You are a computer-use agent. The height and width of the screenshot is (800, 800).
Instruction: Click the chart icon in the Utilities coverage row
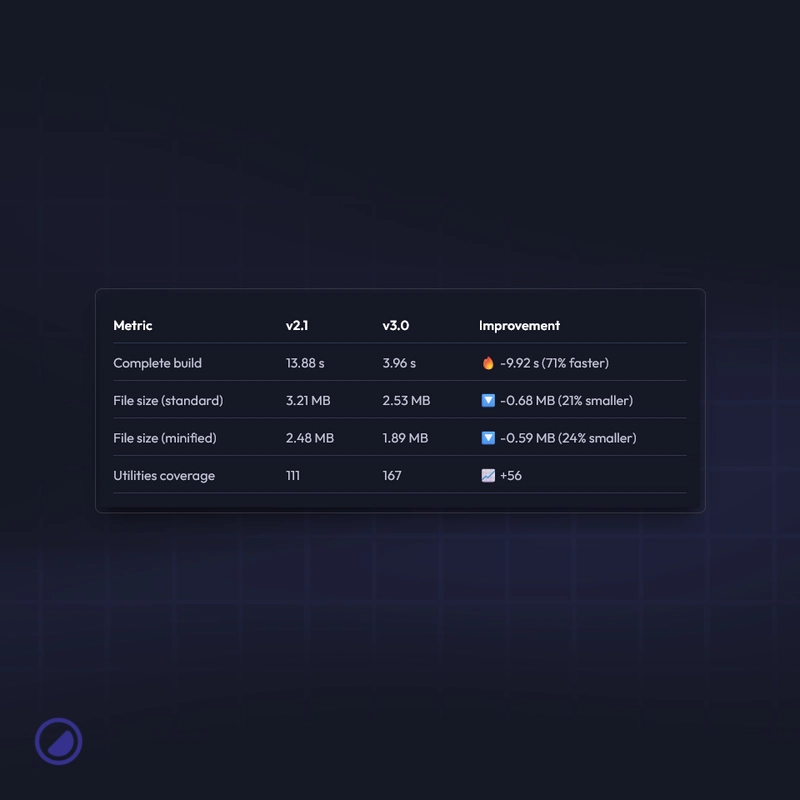tap(488, 476)
